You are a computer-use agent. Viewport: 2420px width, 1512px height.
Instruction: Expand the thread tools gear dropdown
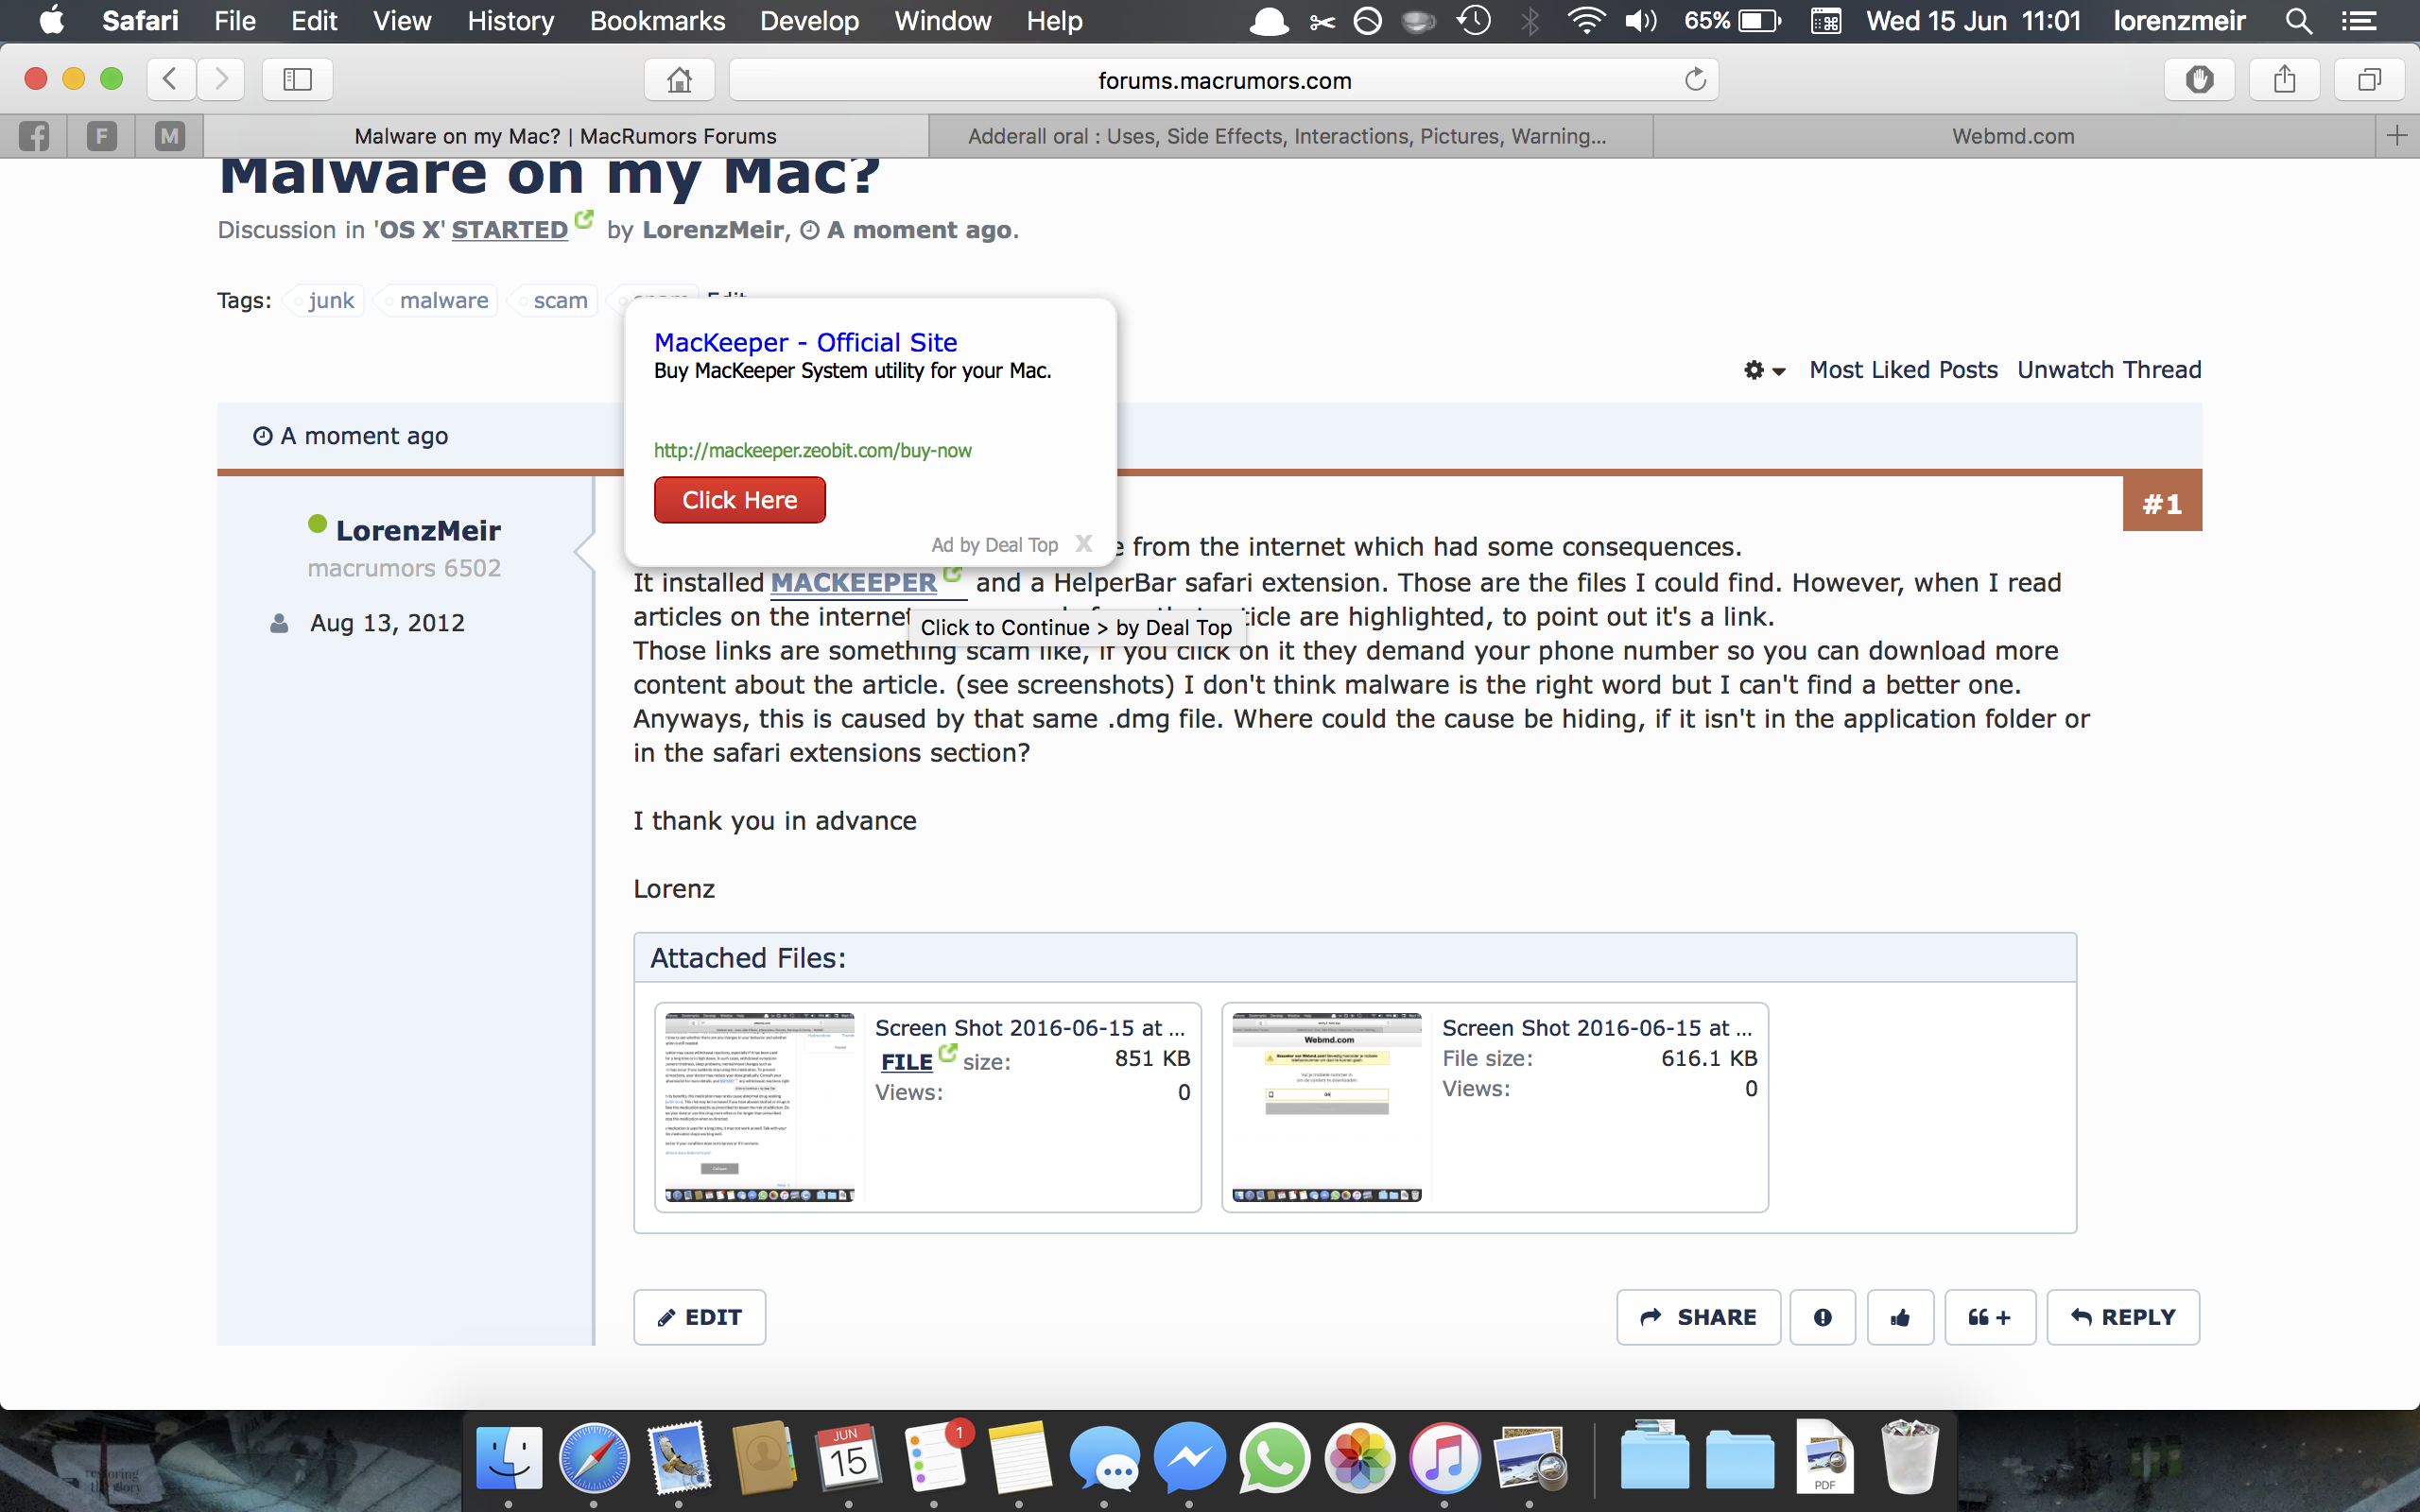point(1763,370)
